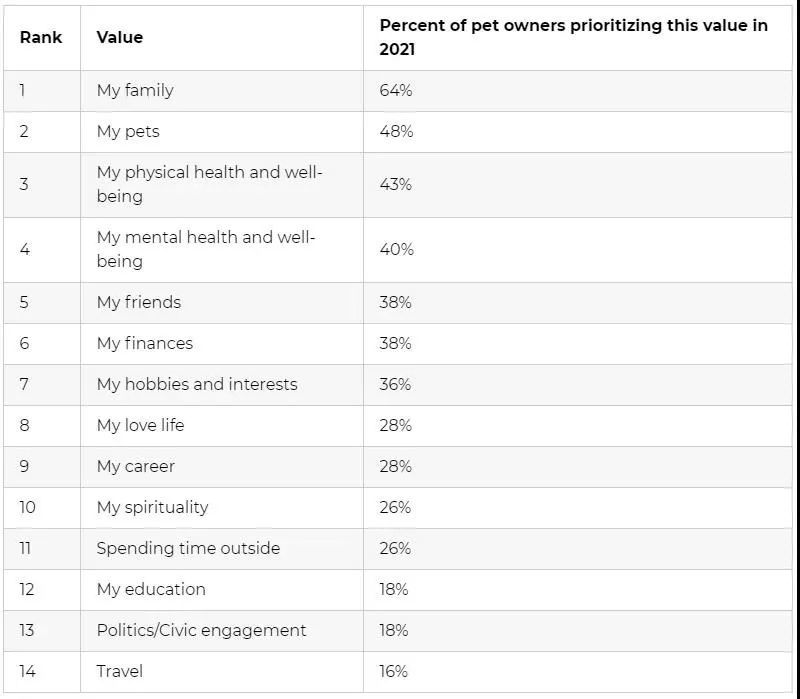Click the 36% percentage cell

396,384
